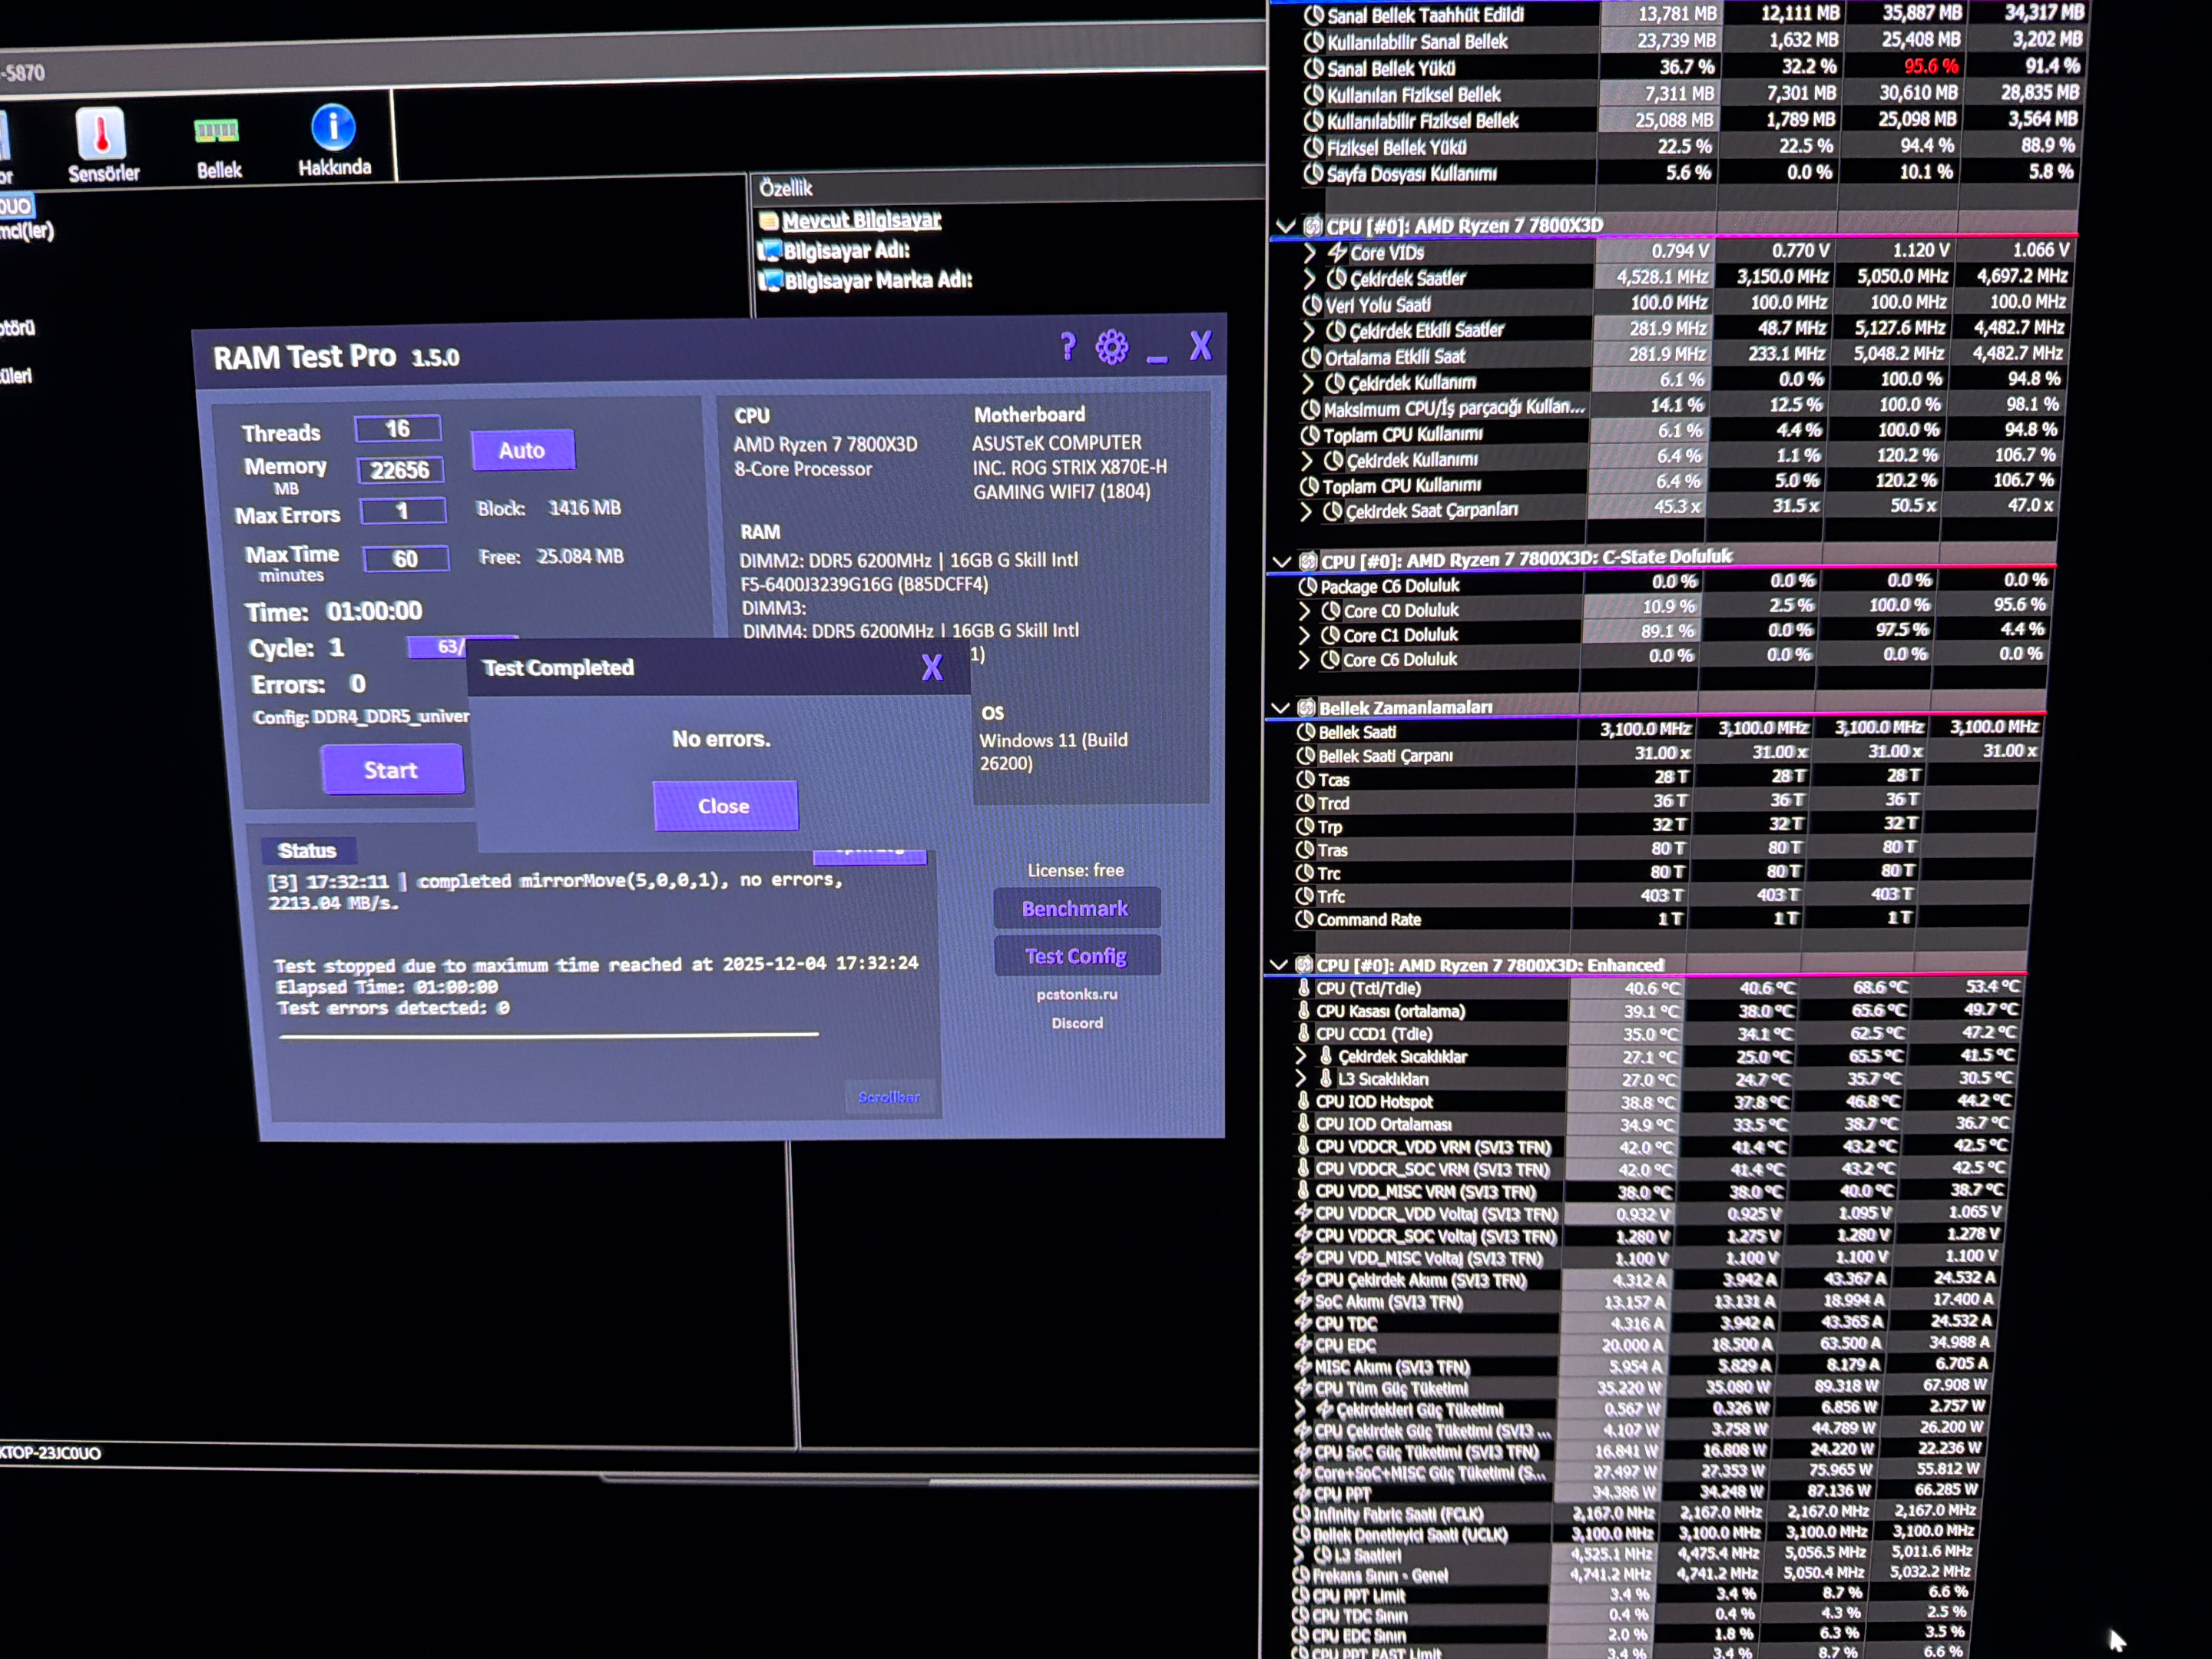The width and height of the screenshot is (2212, 1659).
Task: Click the Threads input field
Action: 398,429
